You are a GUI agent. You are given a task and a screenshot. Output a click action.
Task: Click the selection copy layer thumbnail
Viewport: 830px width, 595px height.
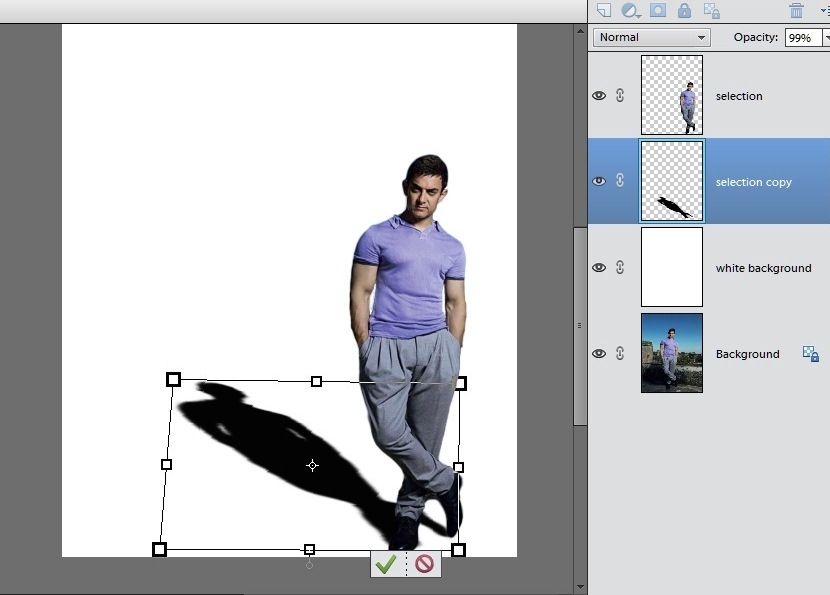671,181
